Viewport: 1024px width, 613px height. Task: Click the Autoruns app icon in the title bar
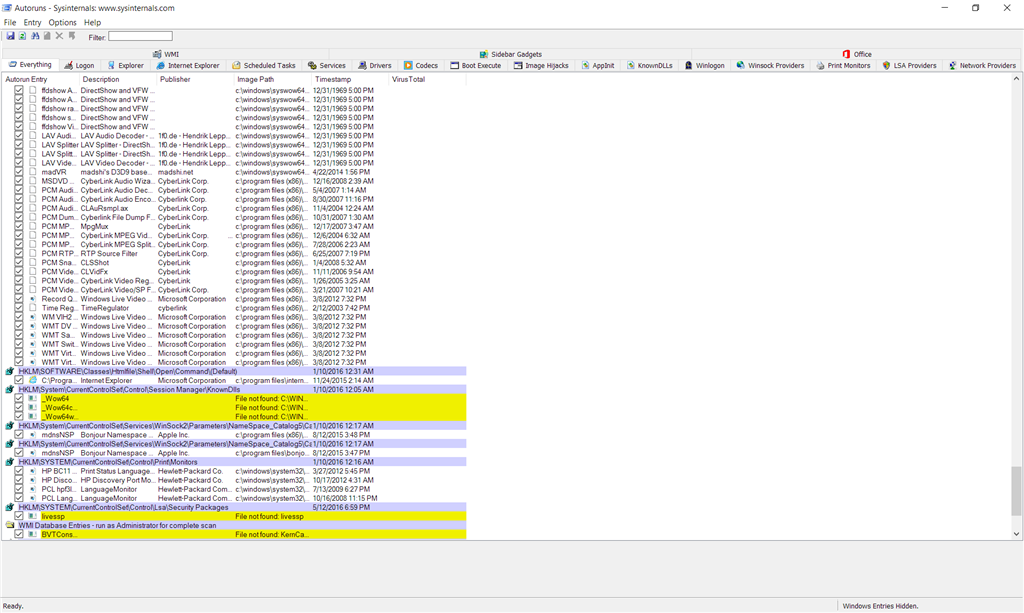(x=7, y=8)
